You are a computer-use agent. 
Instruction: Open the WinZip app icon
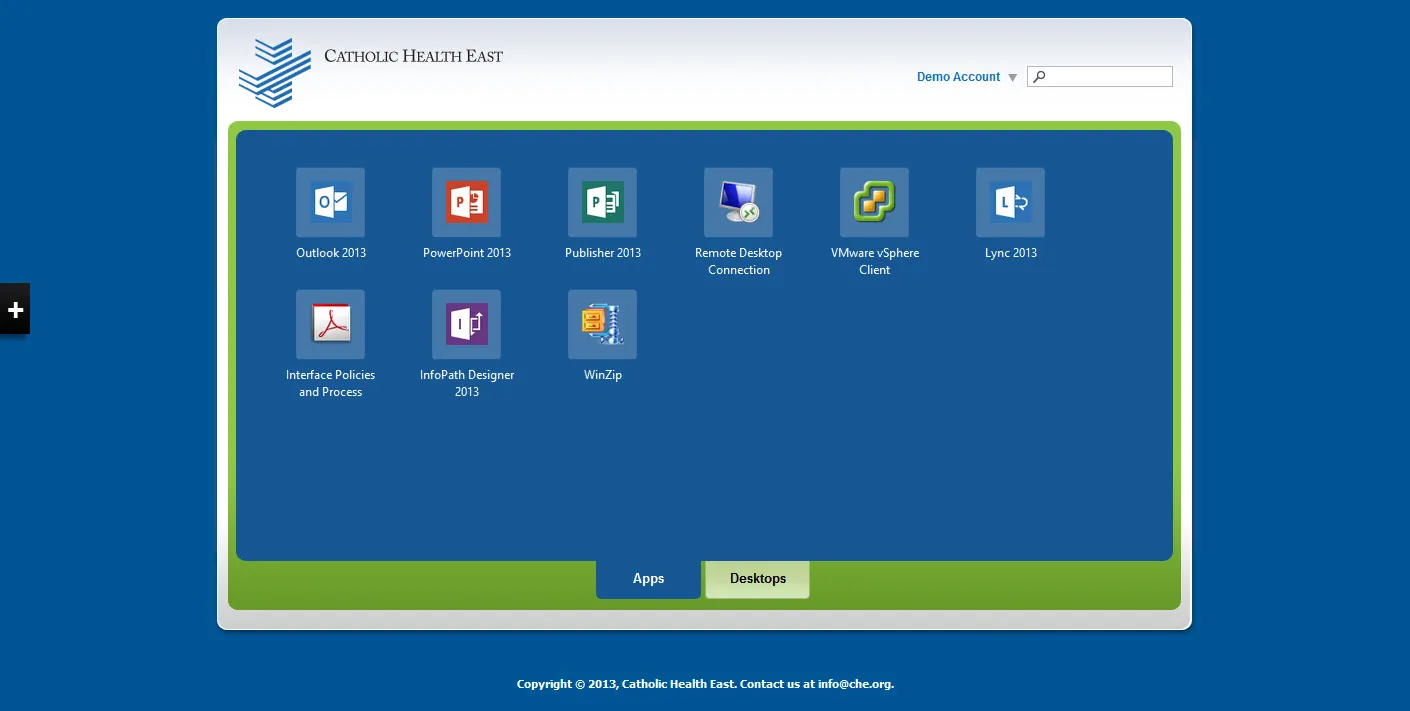pos(602,324)
